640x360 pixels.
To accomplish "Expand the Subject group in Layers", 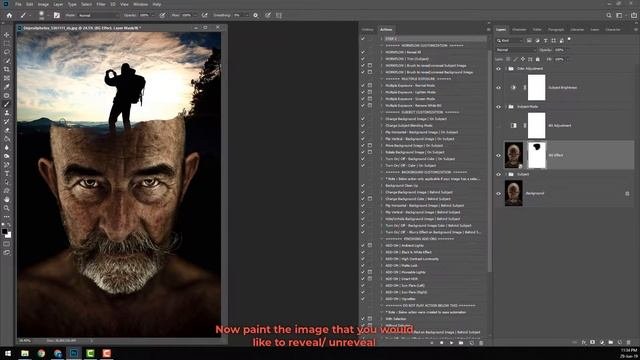I will click(x=506, y=174).
